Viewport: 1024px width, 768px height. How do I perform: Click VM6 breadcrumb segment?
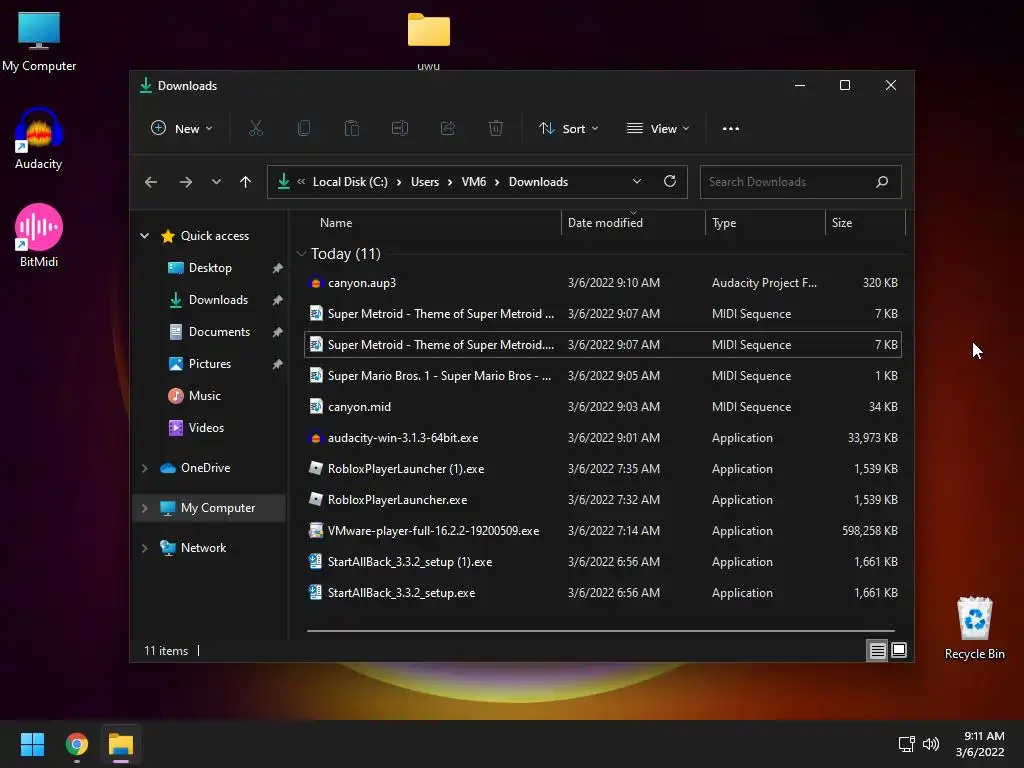pyautogui.click(x=473, y=182)
